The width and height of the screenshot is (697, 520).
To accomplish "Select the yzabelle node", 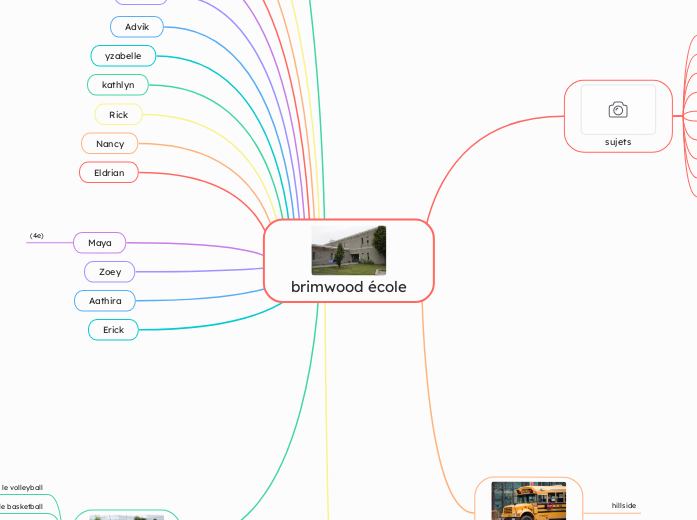I will coord(123,56).
